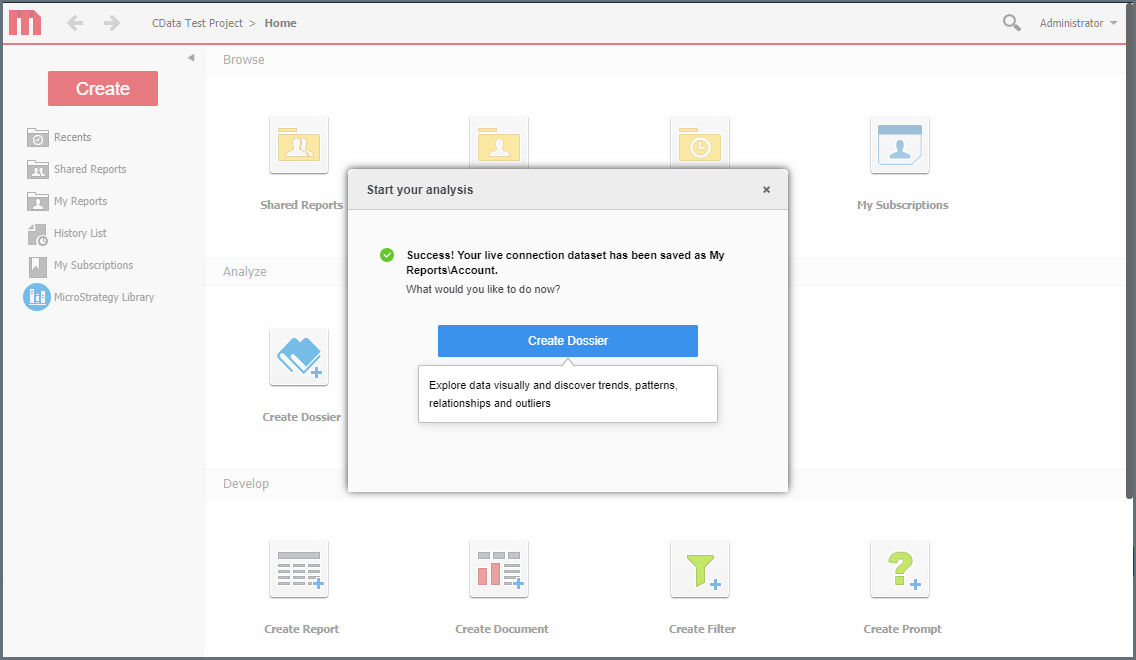Click the red Create button
Viewport: 1136px width, 660px height.
tap(102, 88)
